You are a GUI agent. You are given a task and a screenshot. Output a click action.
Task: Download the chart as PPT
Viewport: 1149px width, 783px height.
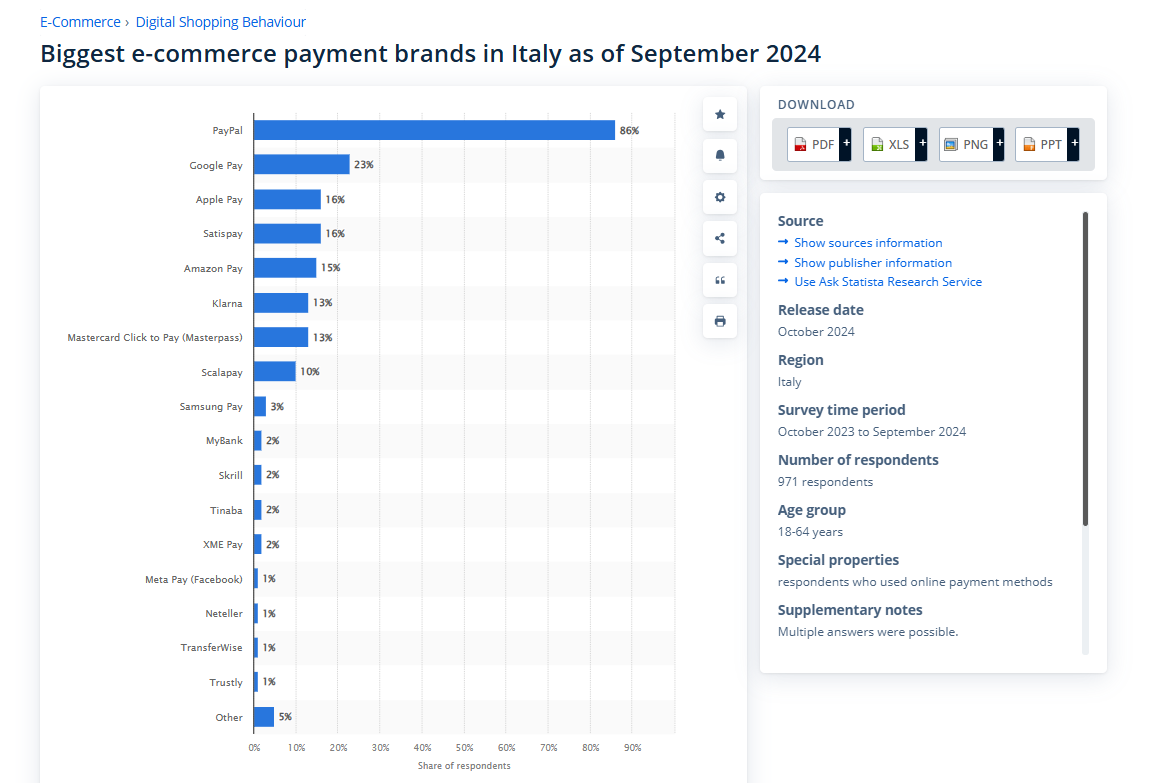pyautogui.click(x=1047, y=144)
